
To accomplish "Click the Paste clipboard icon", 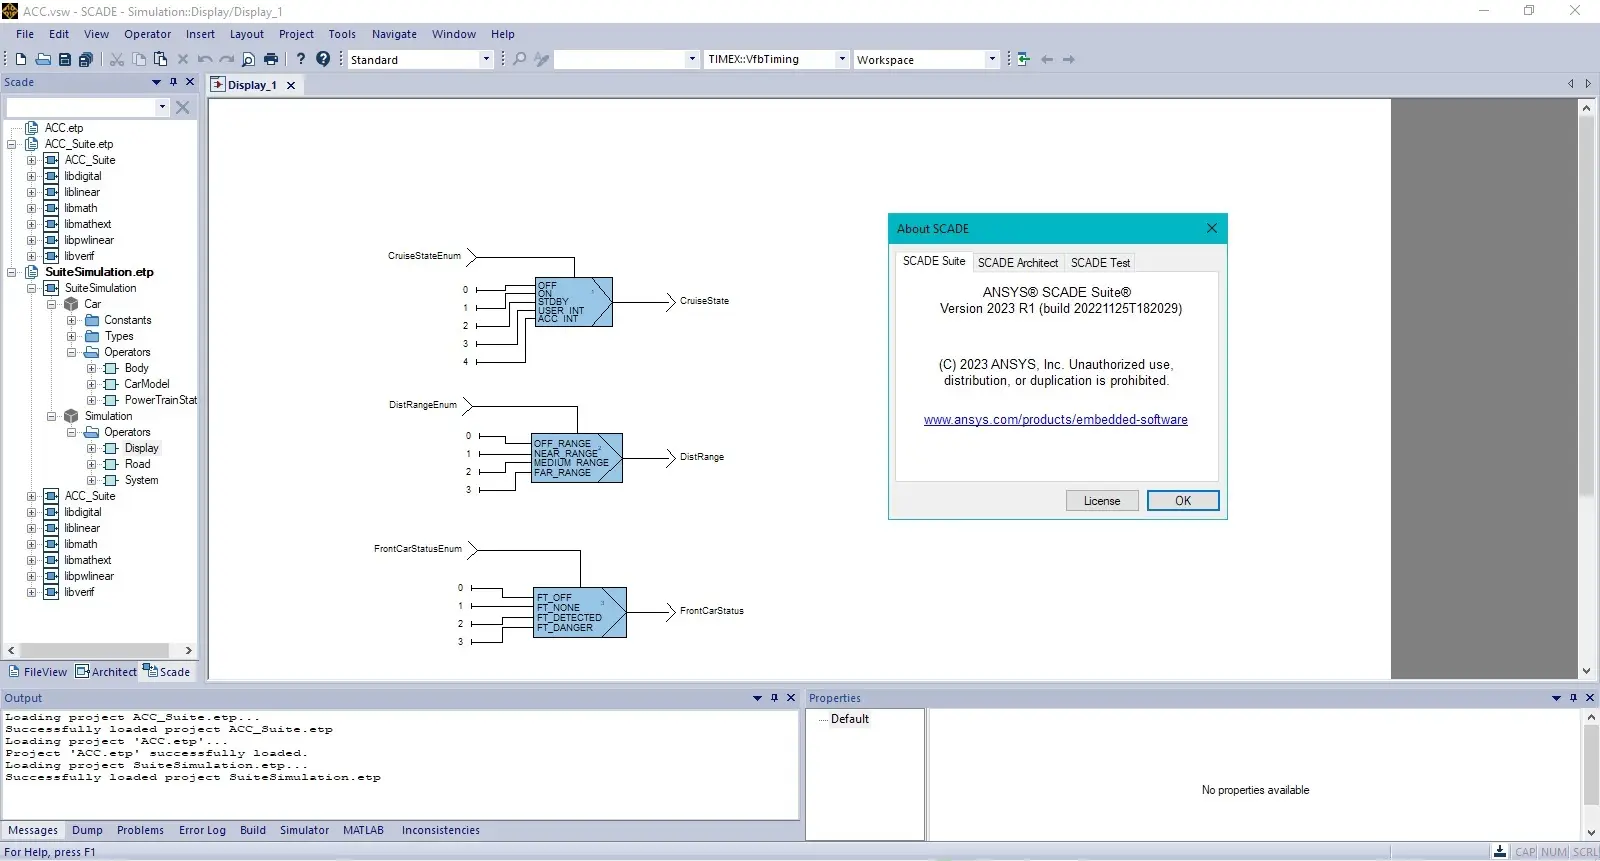I will tap(160, 59).
